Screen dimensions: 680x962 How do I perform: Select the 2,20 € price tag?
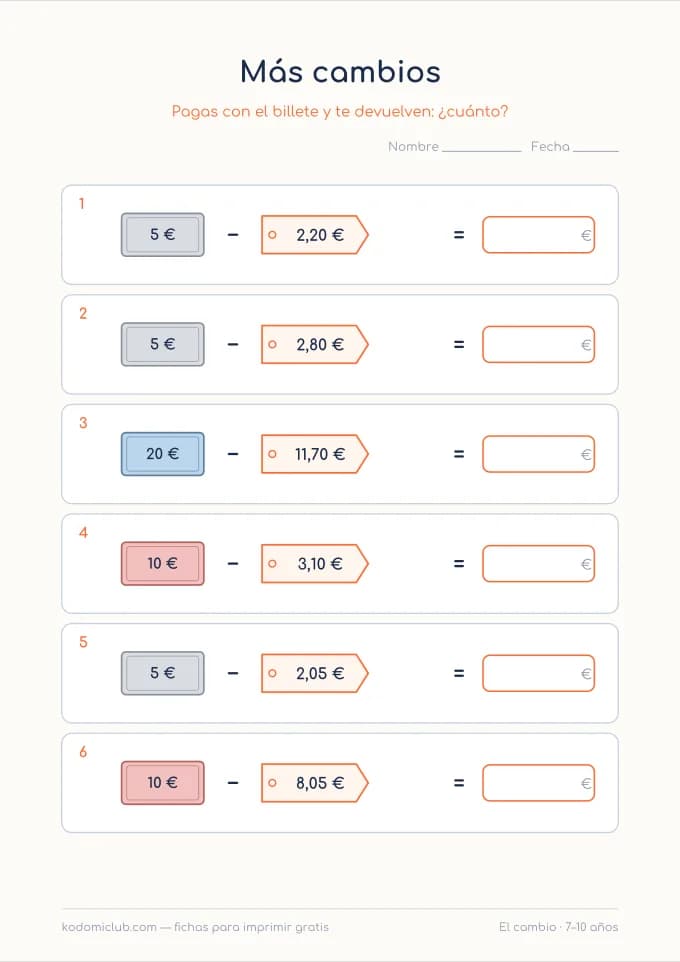point(314,234)
